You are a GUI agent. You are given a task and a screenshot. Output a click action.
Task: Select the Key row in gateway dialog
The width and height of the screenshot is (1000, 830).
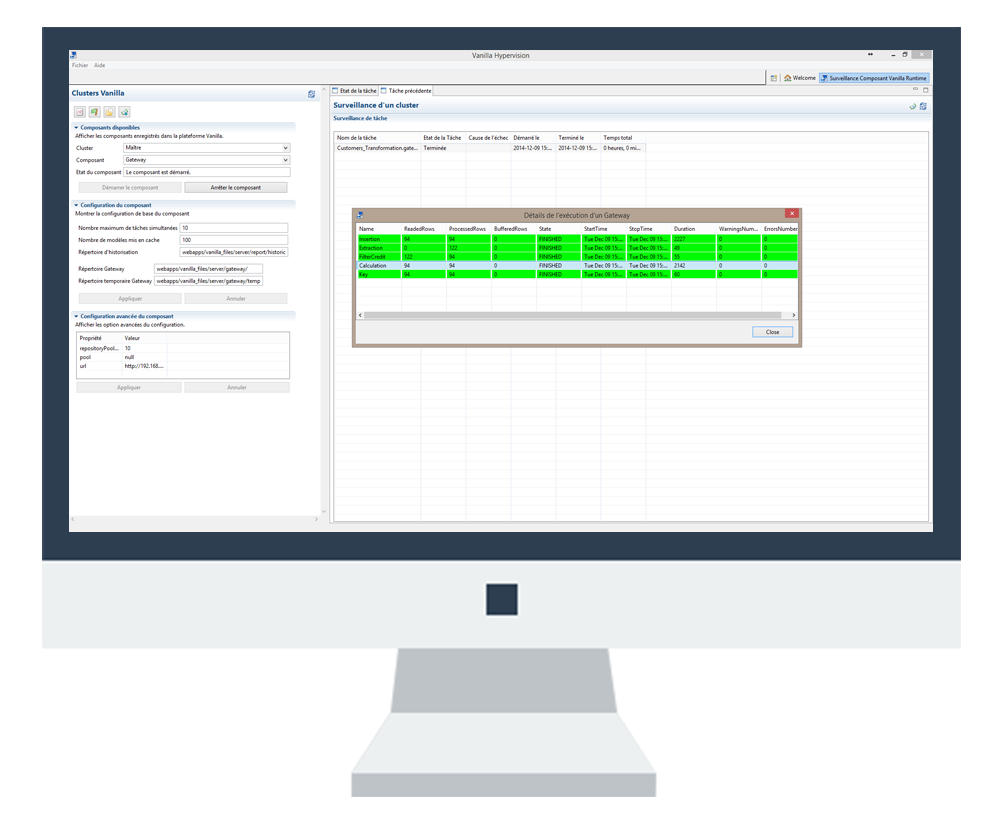[577, 274]
